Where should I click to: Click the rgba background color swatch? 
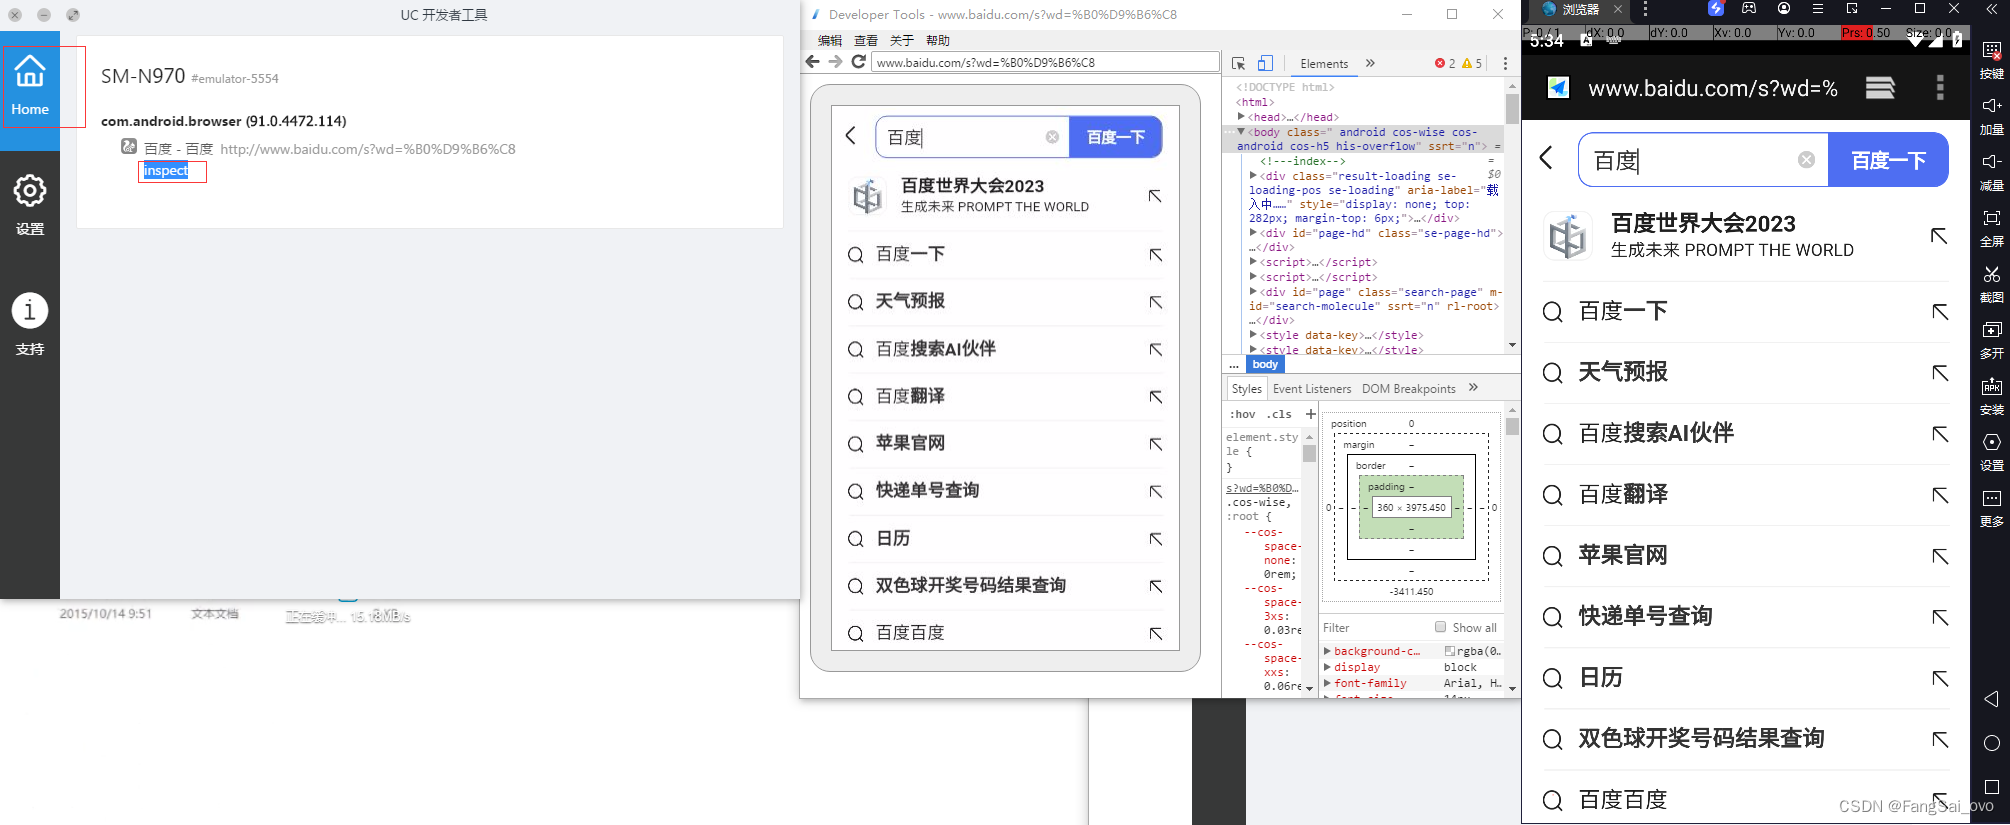[x=1450, y=651]
